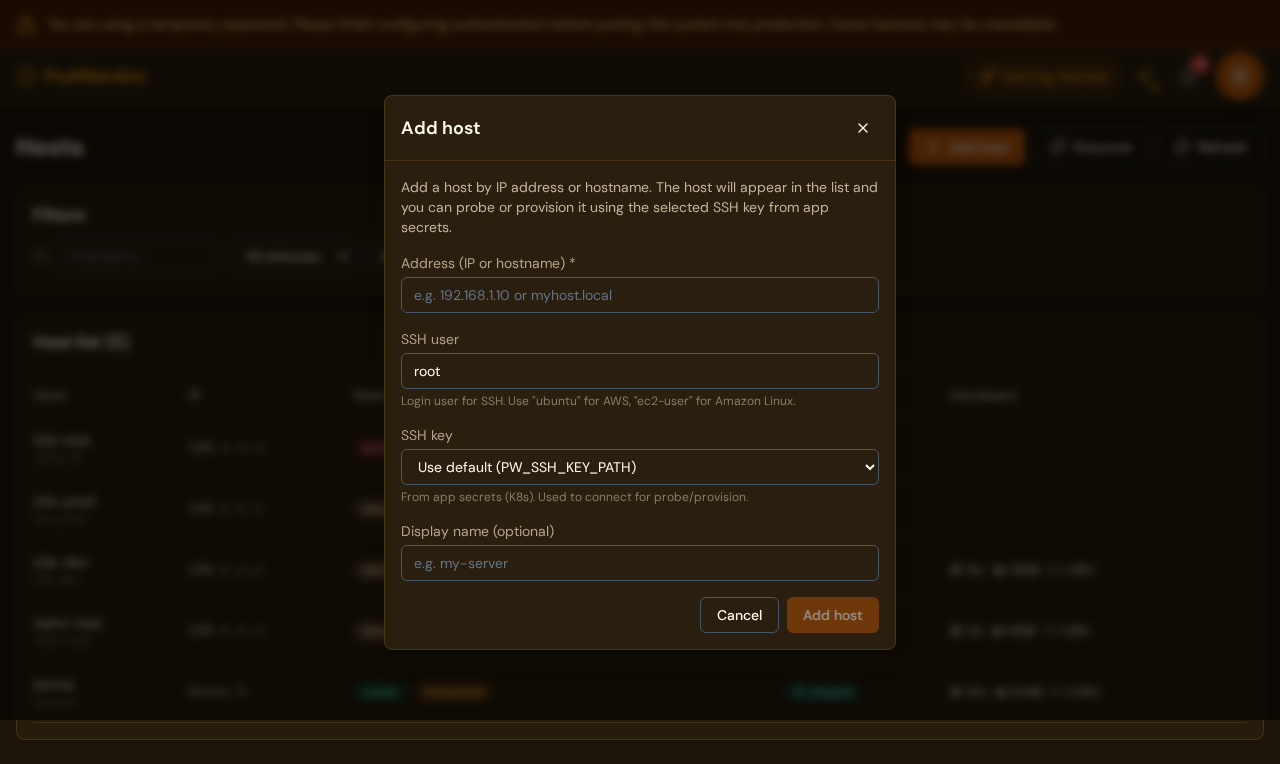Click the search magnifier in Filters
The image size is (1280, 764).
pyautogui.click(x=41, y=256)
